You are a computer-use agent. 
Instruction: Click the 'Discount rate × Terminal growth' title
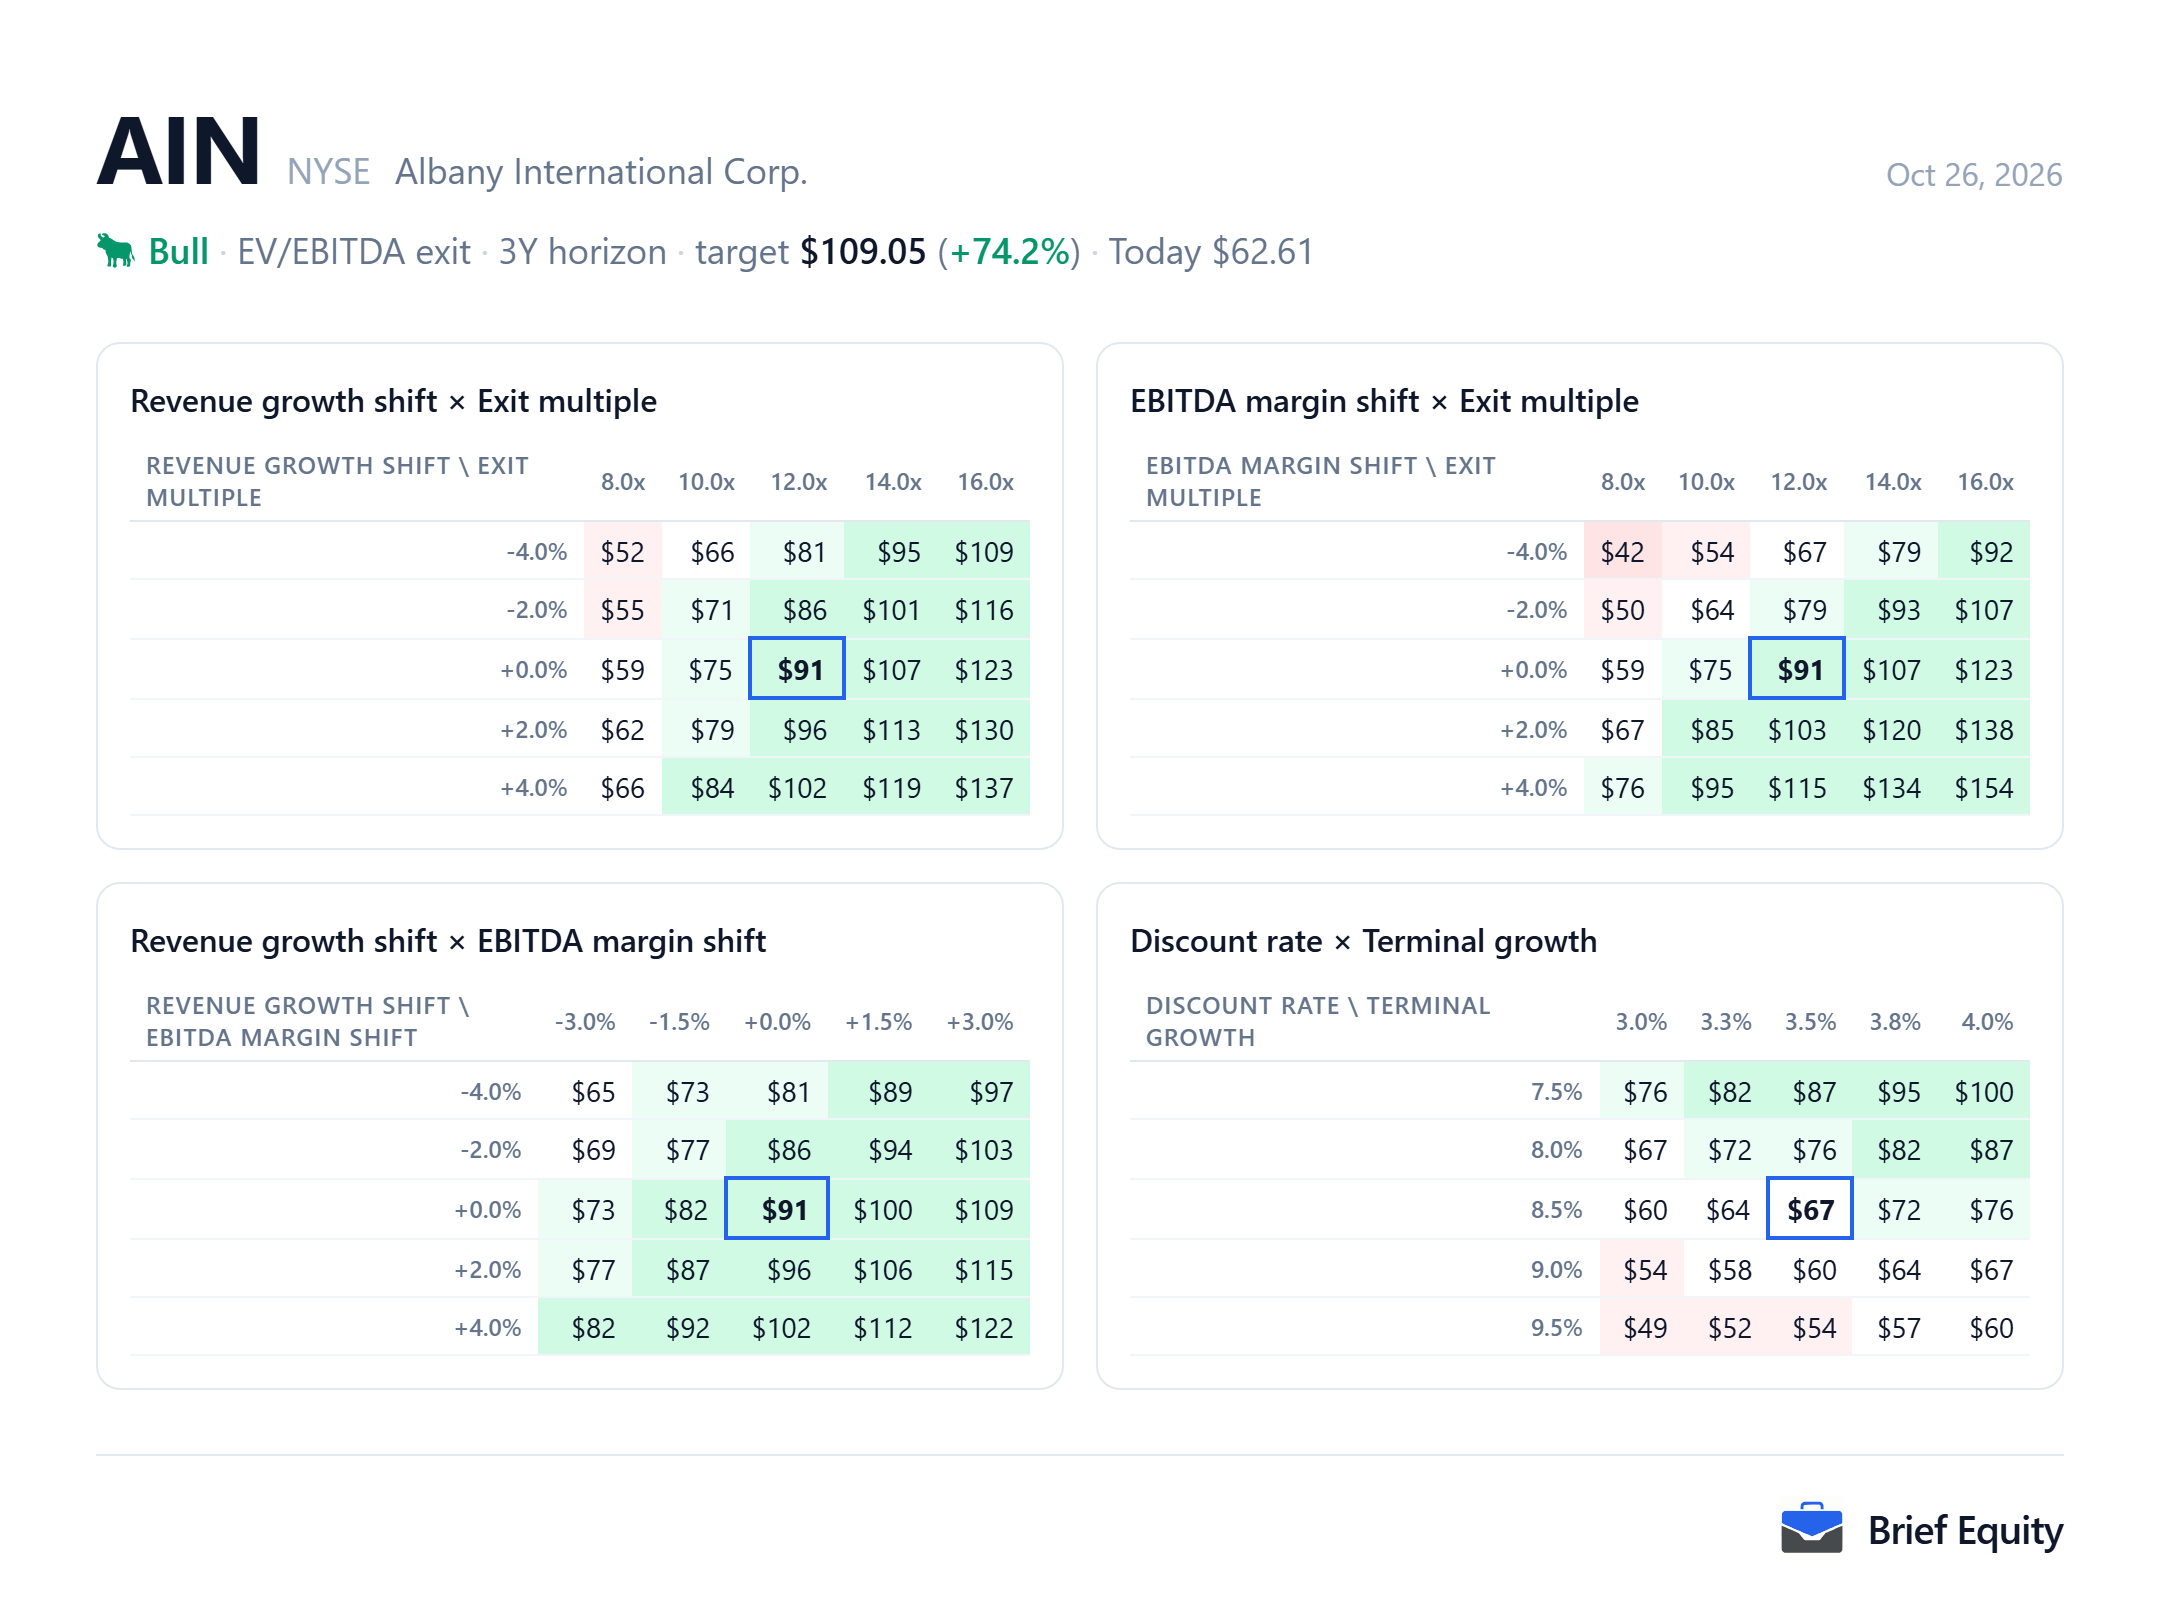(1363, 941)
